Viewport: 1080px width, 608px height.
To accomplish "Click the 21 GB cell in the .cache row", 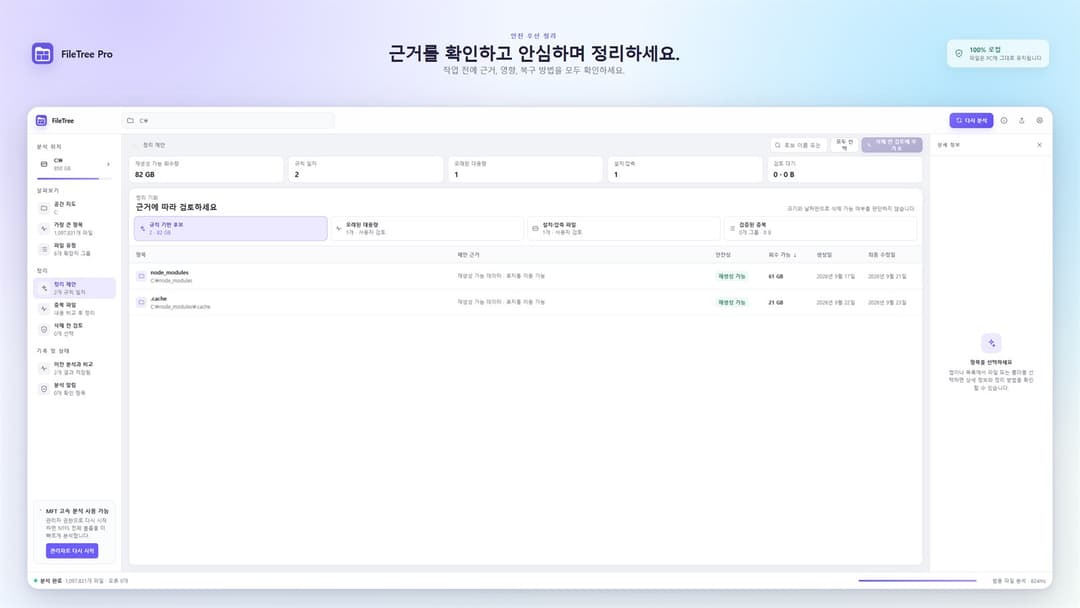I will coord(776,302).
